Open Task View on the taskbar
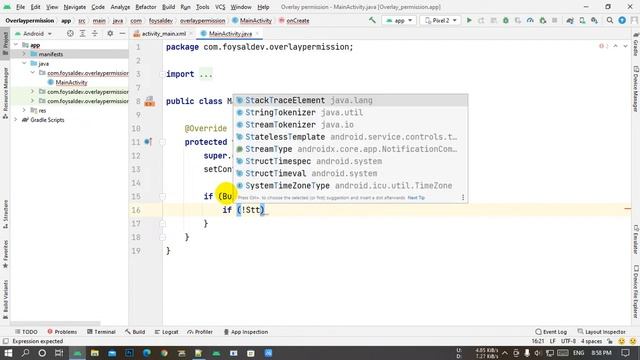This screenshot has width=640, height=360. 59,353
